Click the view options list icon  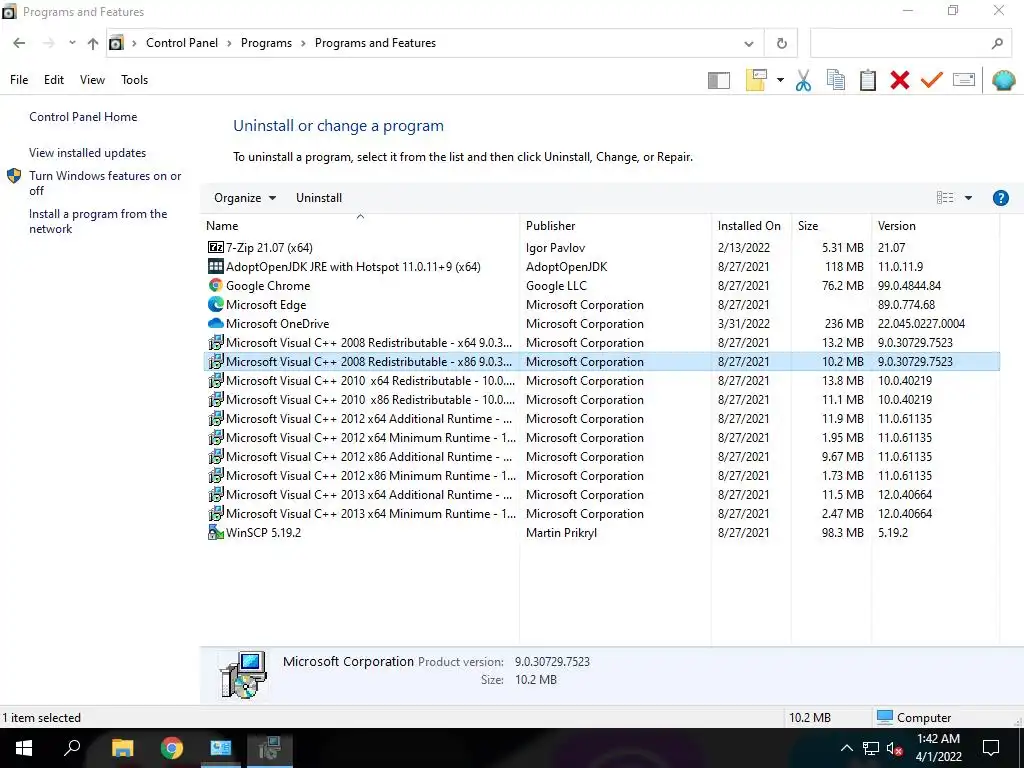tap(944, 198)
